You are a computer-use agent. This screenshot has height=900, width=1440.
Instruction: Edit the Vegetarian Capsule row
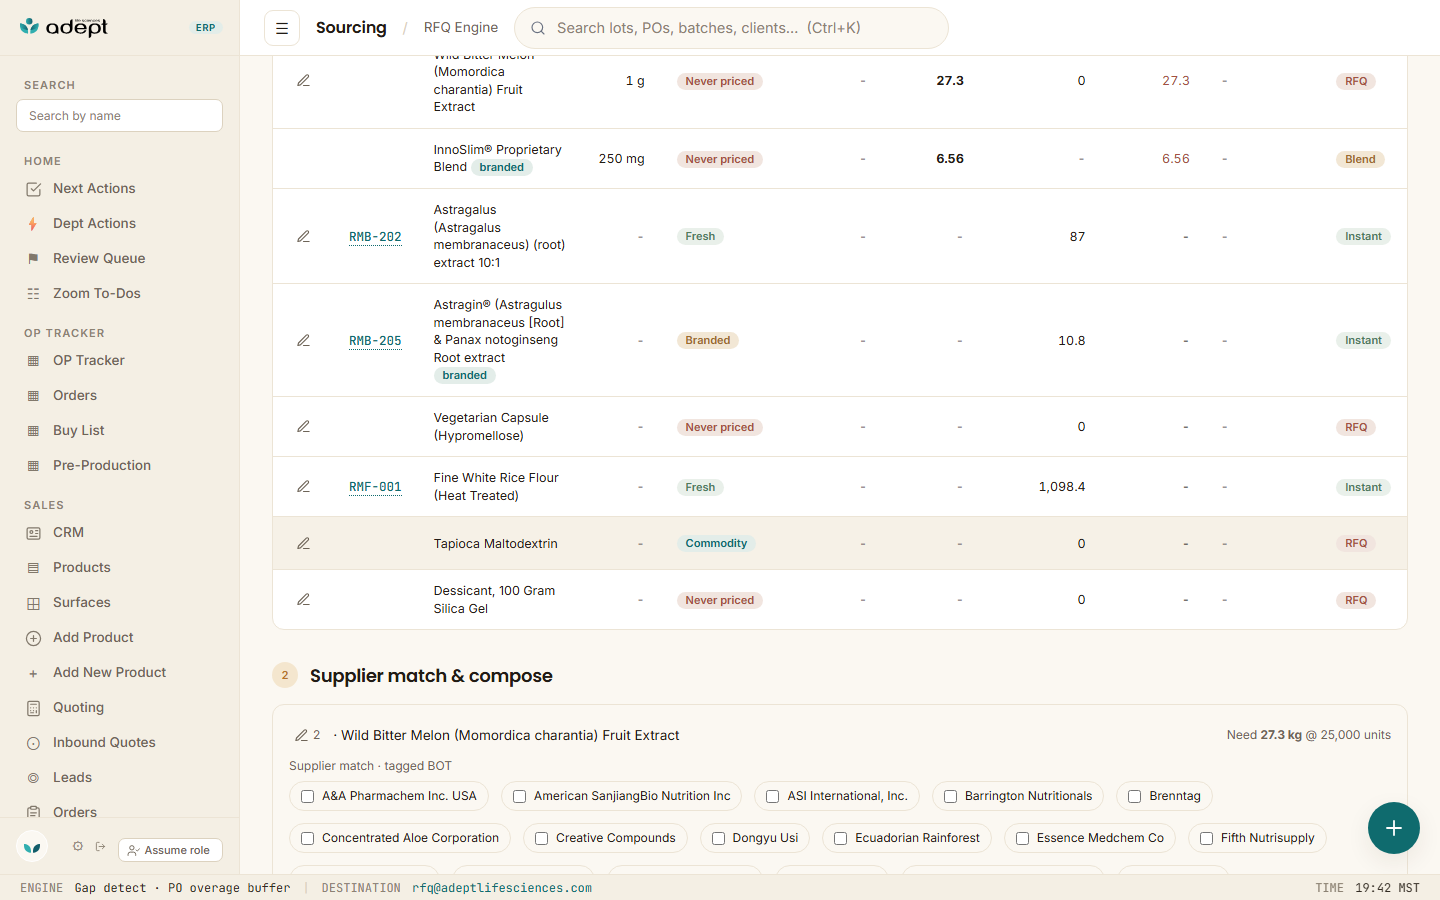tap(303, 426)
